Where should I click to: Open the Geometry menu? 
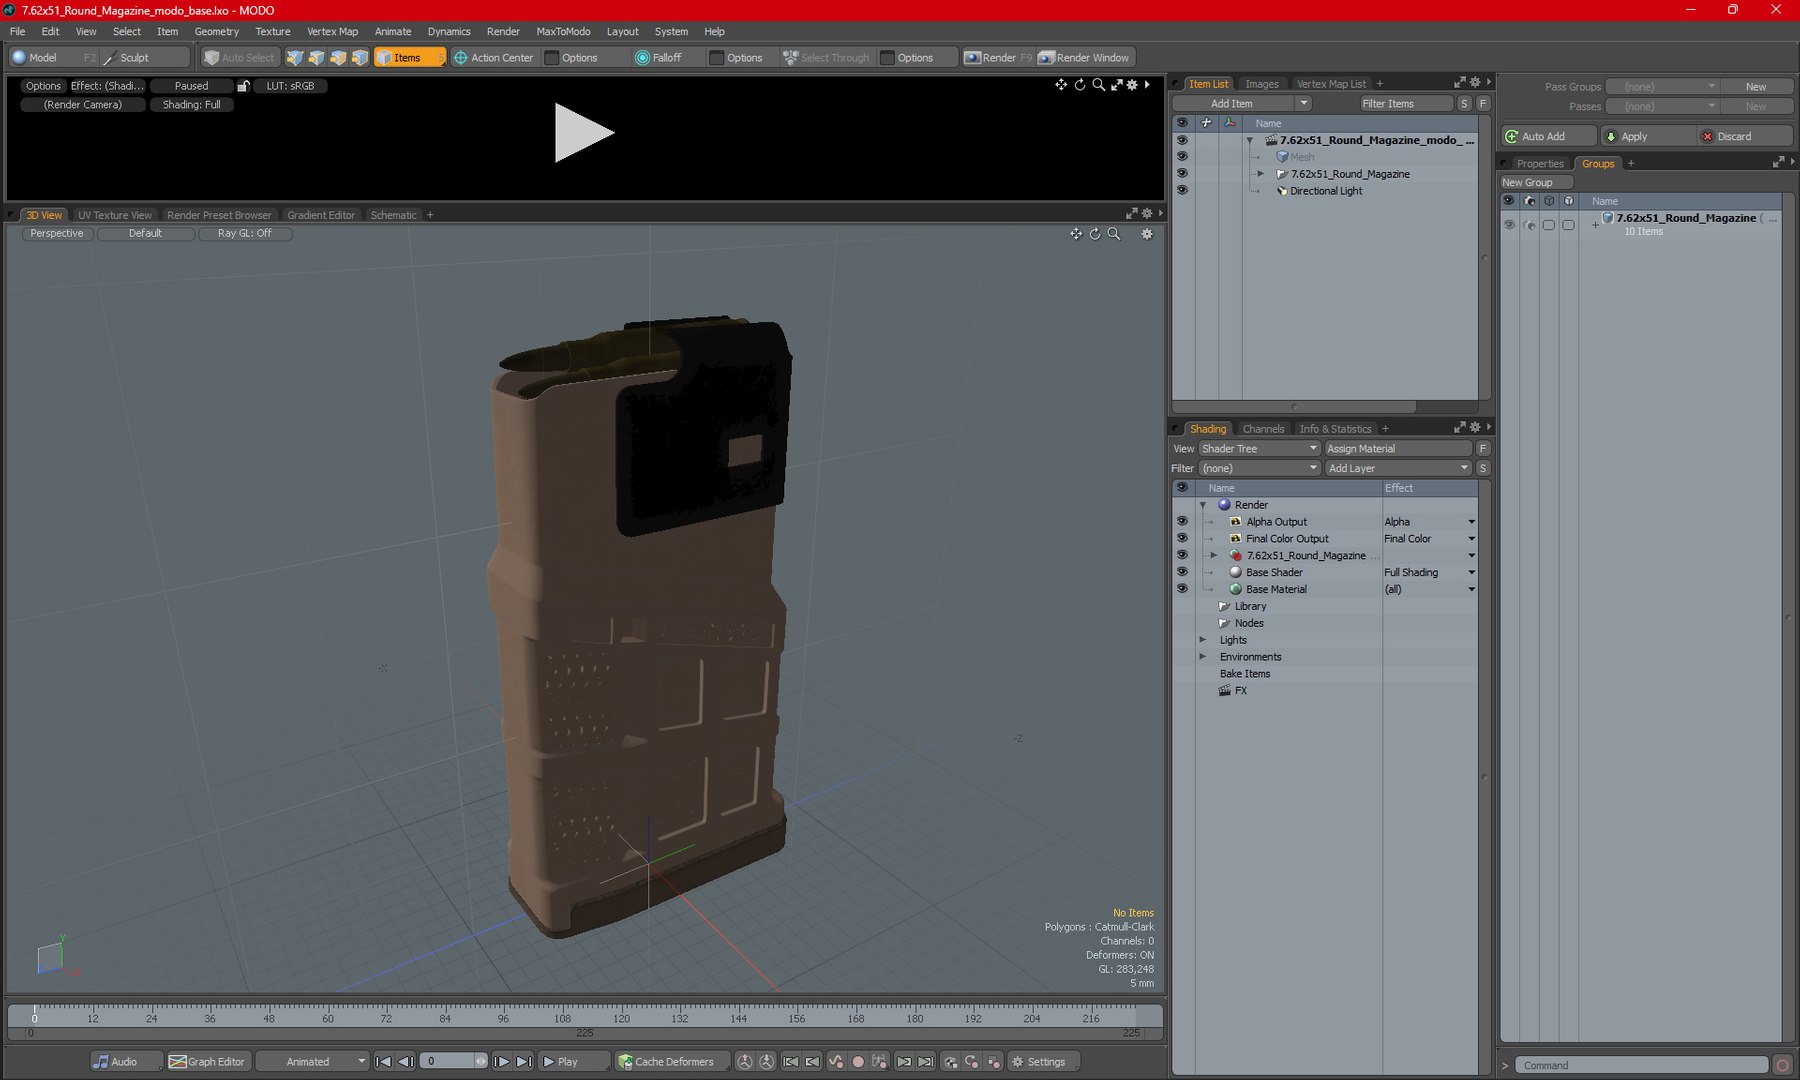click(216, 32)
